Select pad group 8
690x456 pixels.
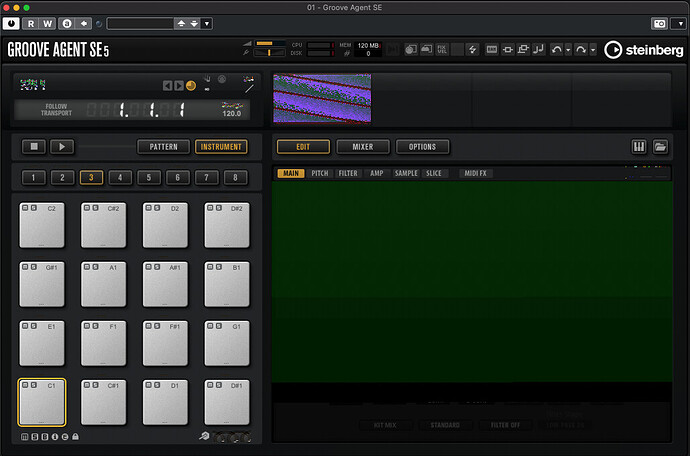235,177
